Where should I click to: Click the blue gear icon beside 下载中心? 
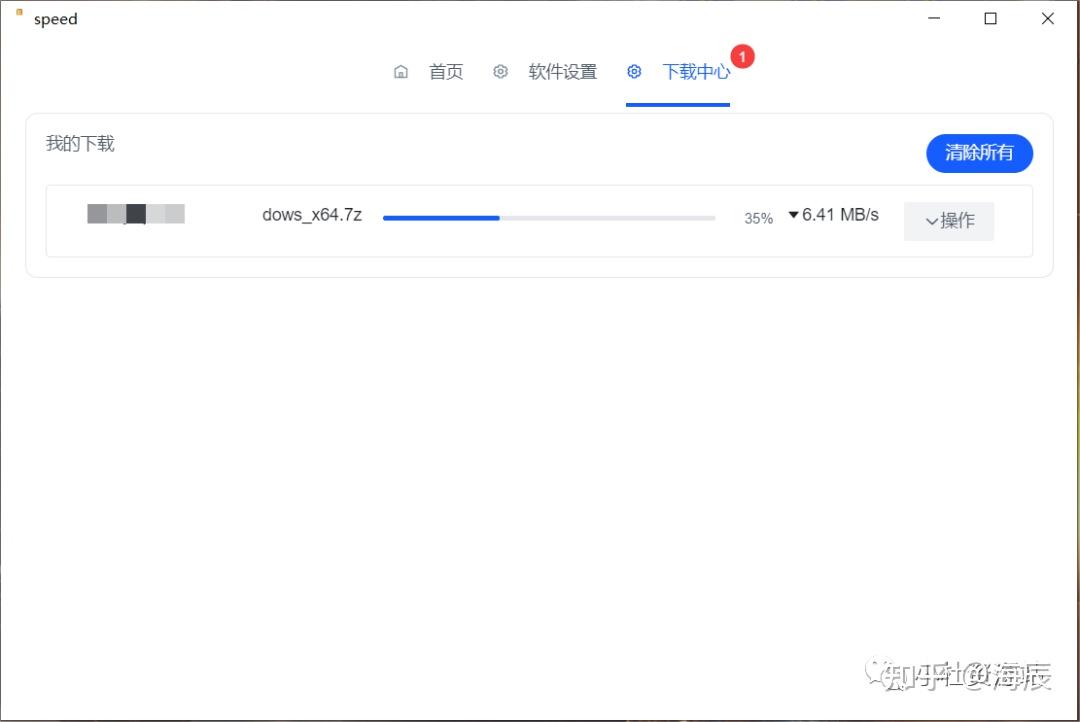(x=634, y=72)
